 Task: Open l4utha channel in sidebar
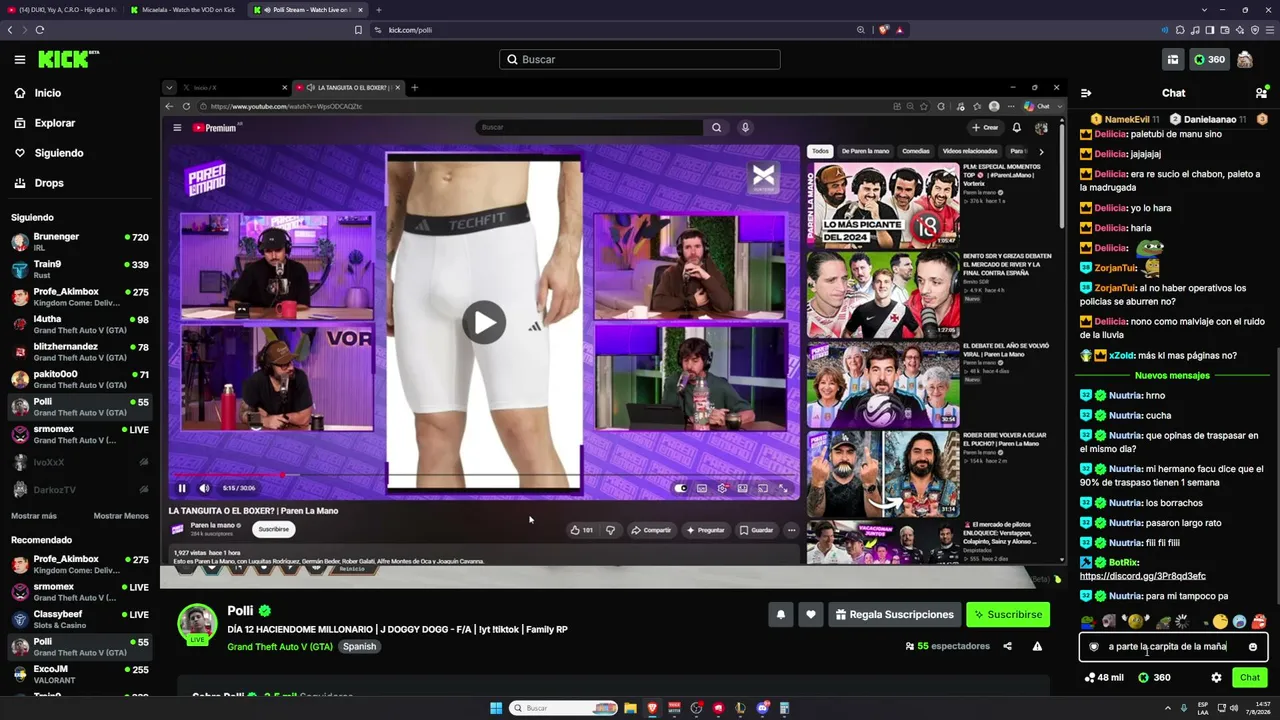(80, 324)
